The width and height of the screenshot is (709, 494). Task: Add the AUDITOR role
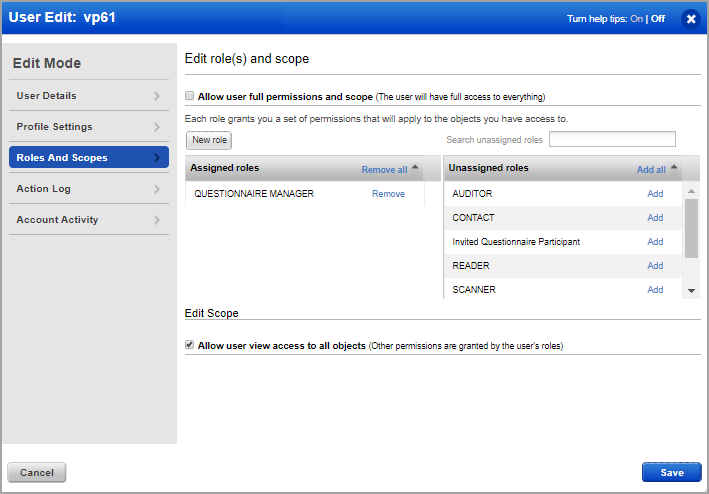click(x=655, y=194)
